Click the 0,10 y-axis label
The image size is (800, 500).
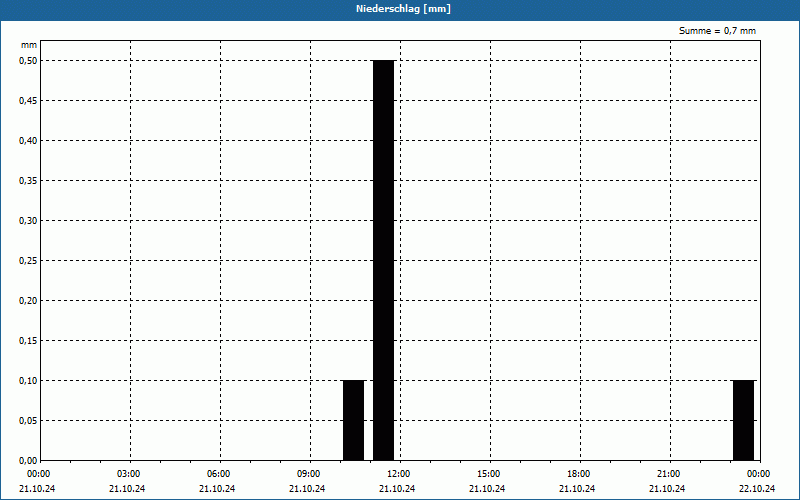[x=28, y=381]
